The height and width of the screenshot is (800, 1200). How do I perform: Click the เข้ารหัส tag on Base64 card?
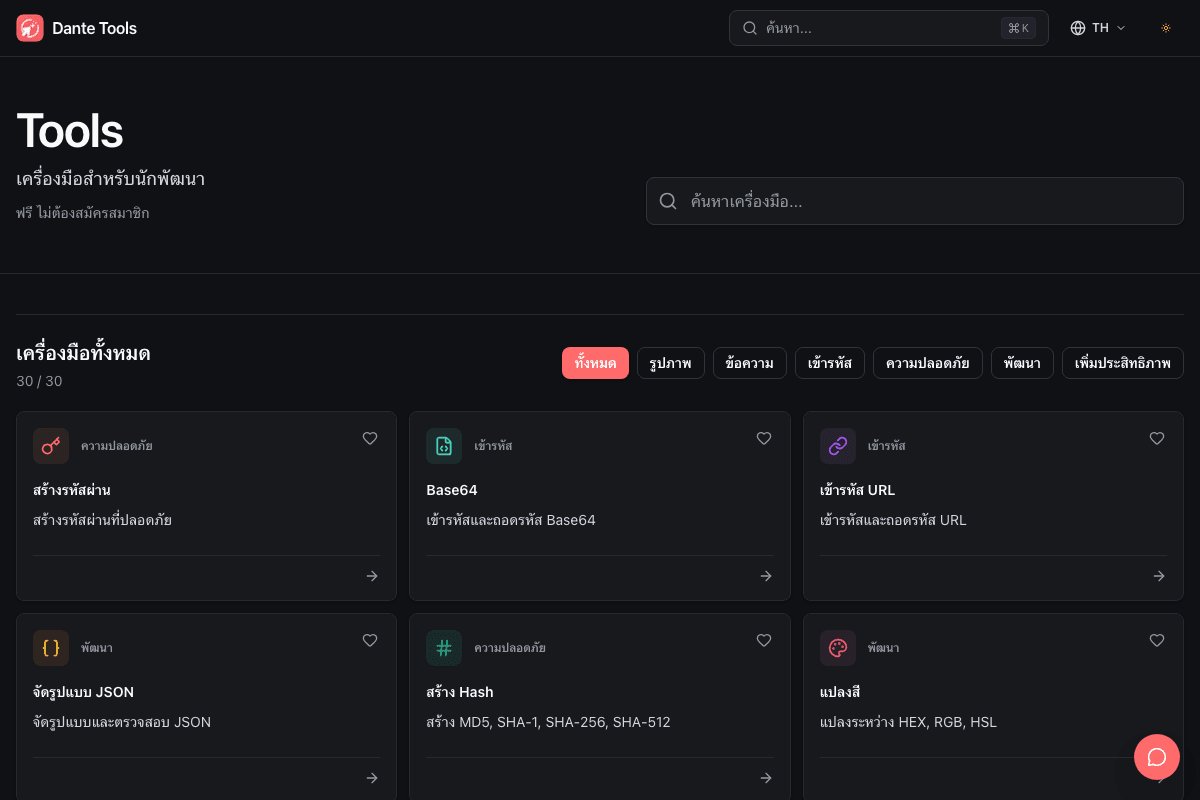click(x=493, y=446)
